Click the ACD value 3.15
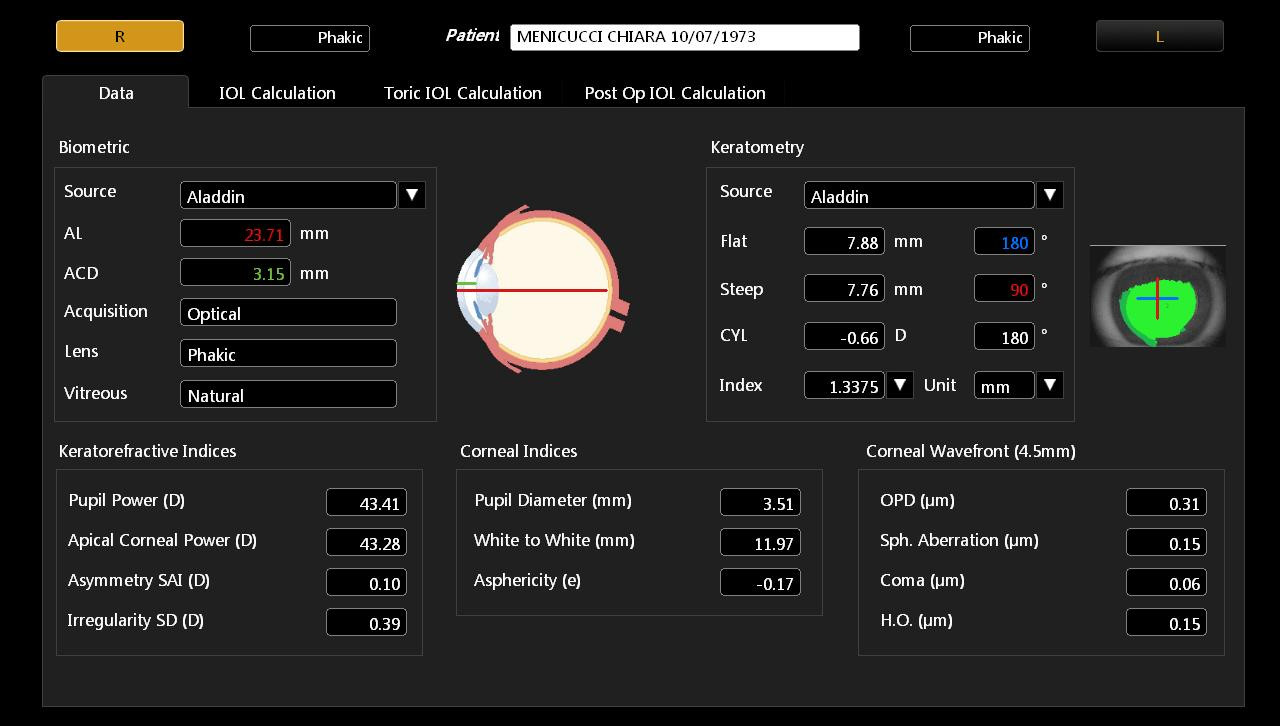Screen dimensions: 1280x726 [x=235, y=273]
